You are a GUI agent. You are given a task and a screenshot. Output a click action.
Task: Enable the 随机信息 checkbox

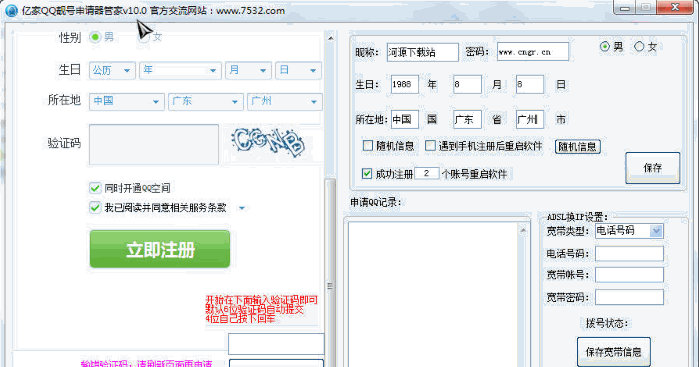pyautogui.click(x=368, y=146)
